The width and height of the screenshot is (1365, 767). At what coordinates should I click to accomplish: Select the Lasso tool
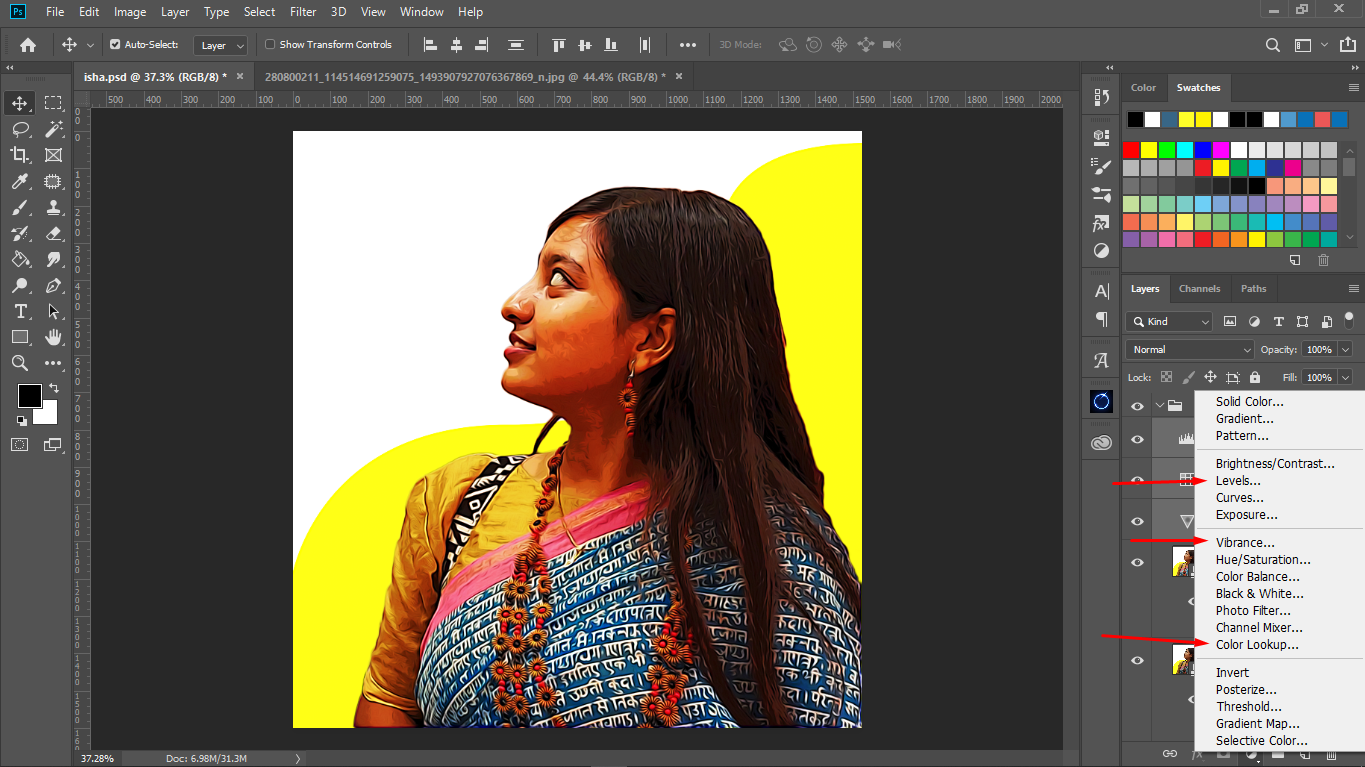pos(19,129)
